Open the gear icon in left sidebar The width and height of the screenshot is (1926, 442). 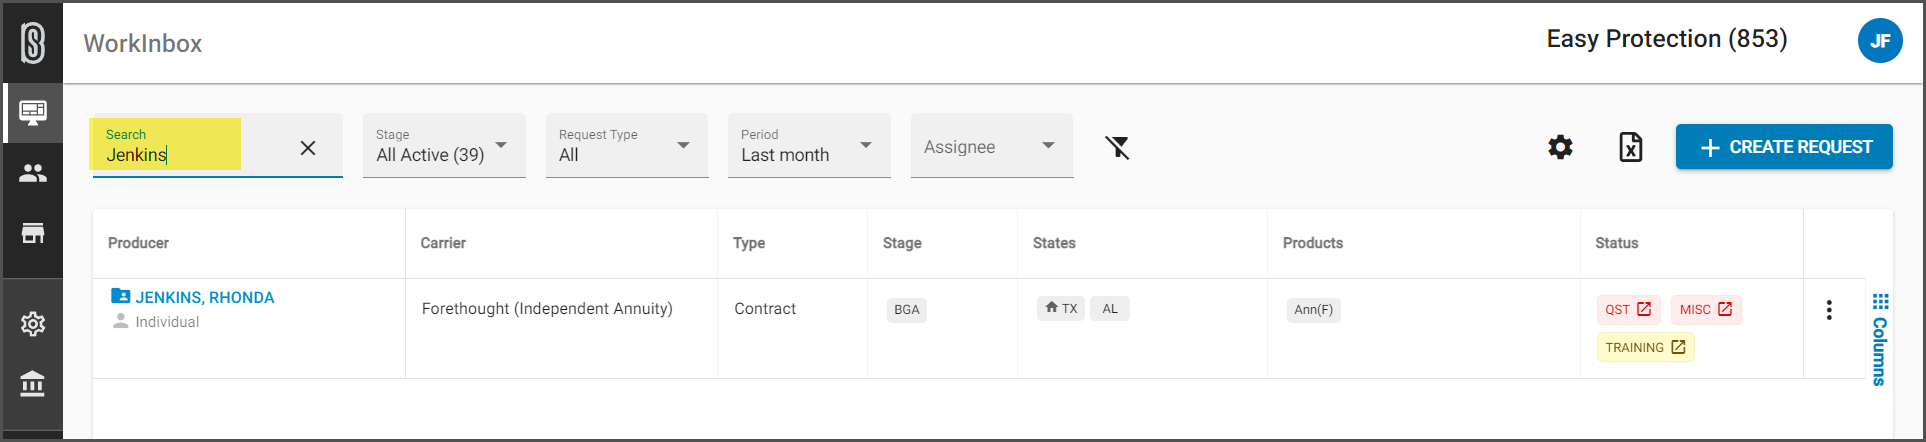(33, 324)
